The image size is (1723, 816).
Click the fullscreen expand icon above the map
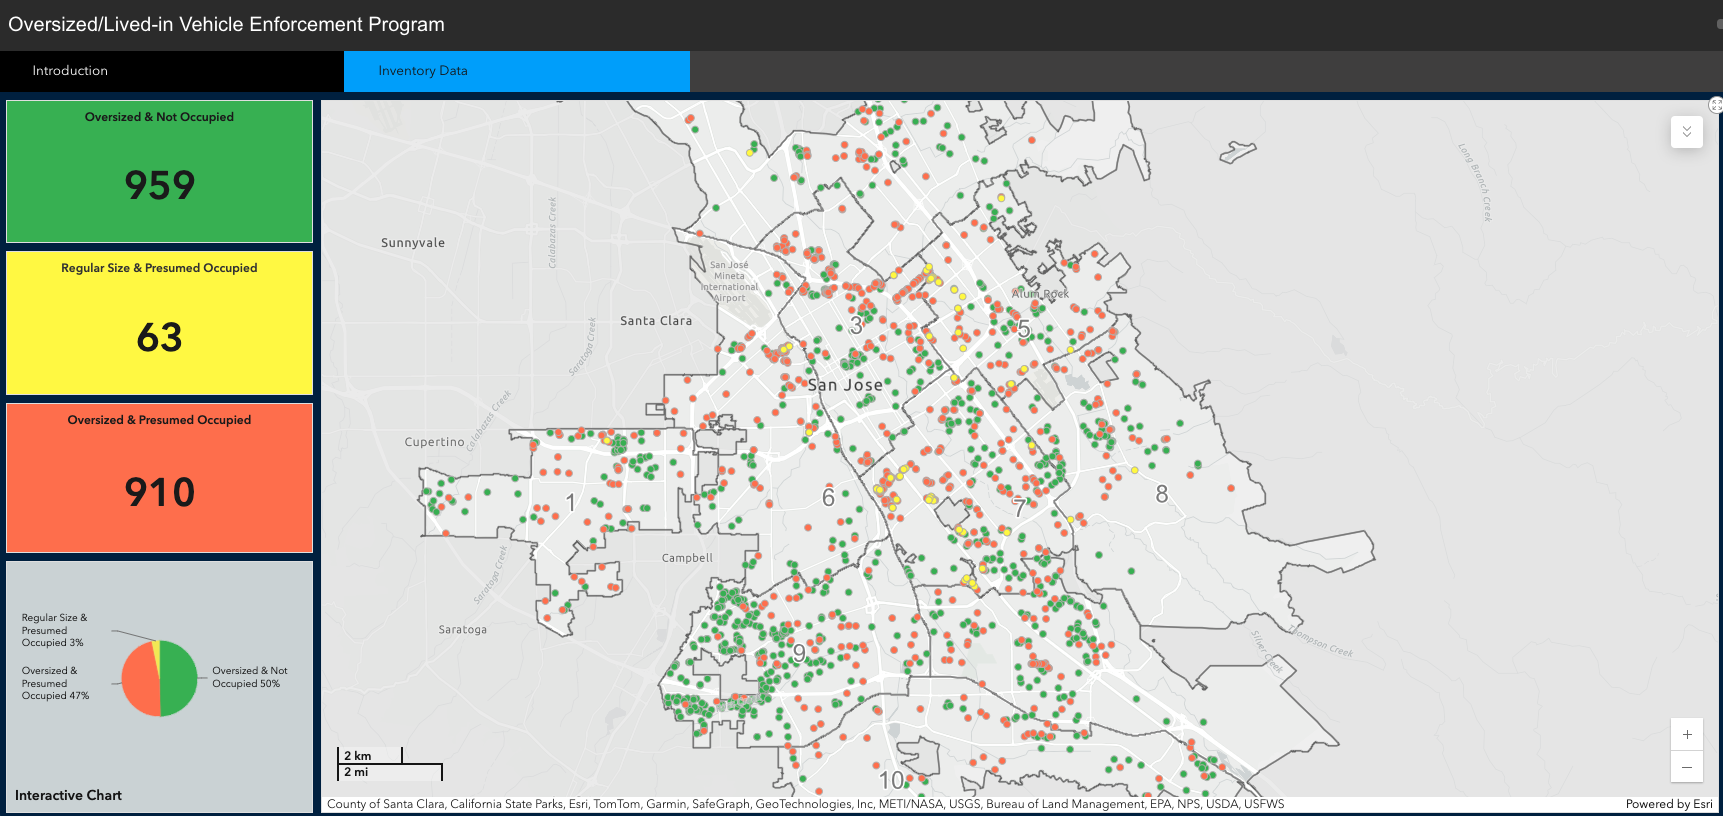click(x=1716, y=105)
